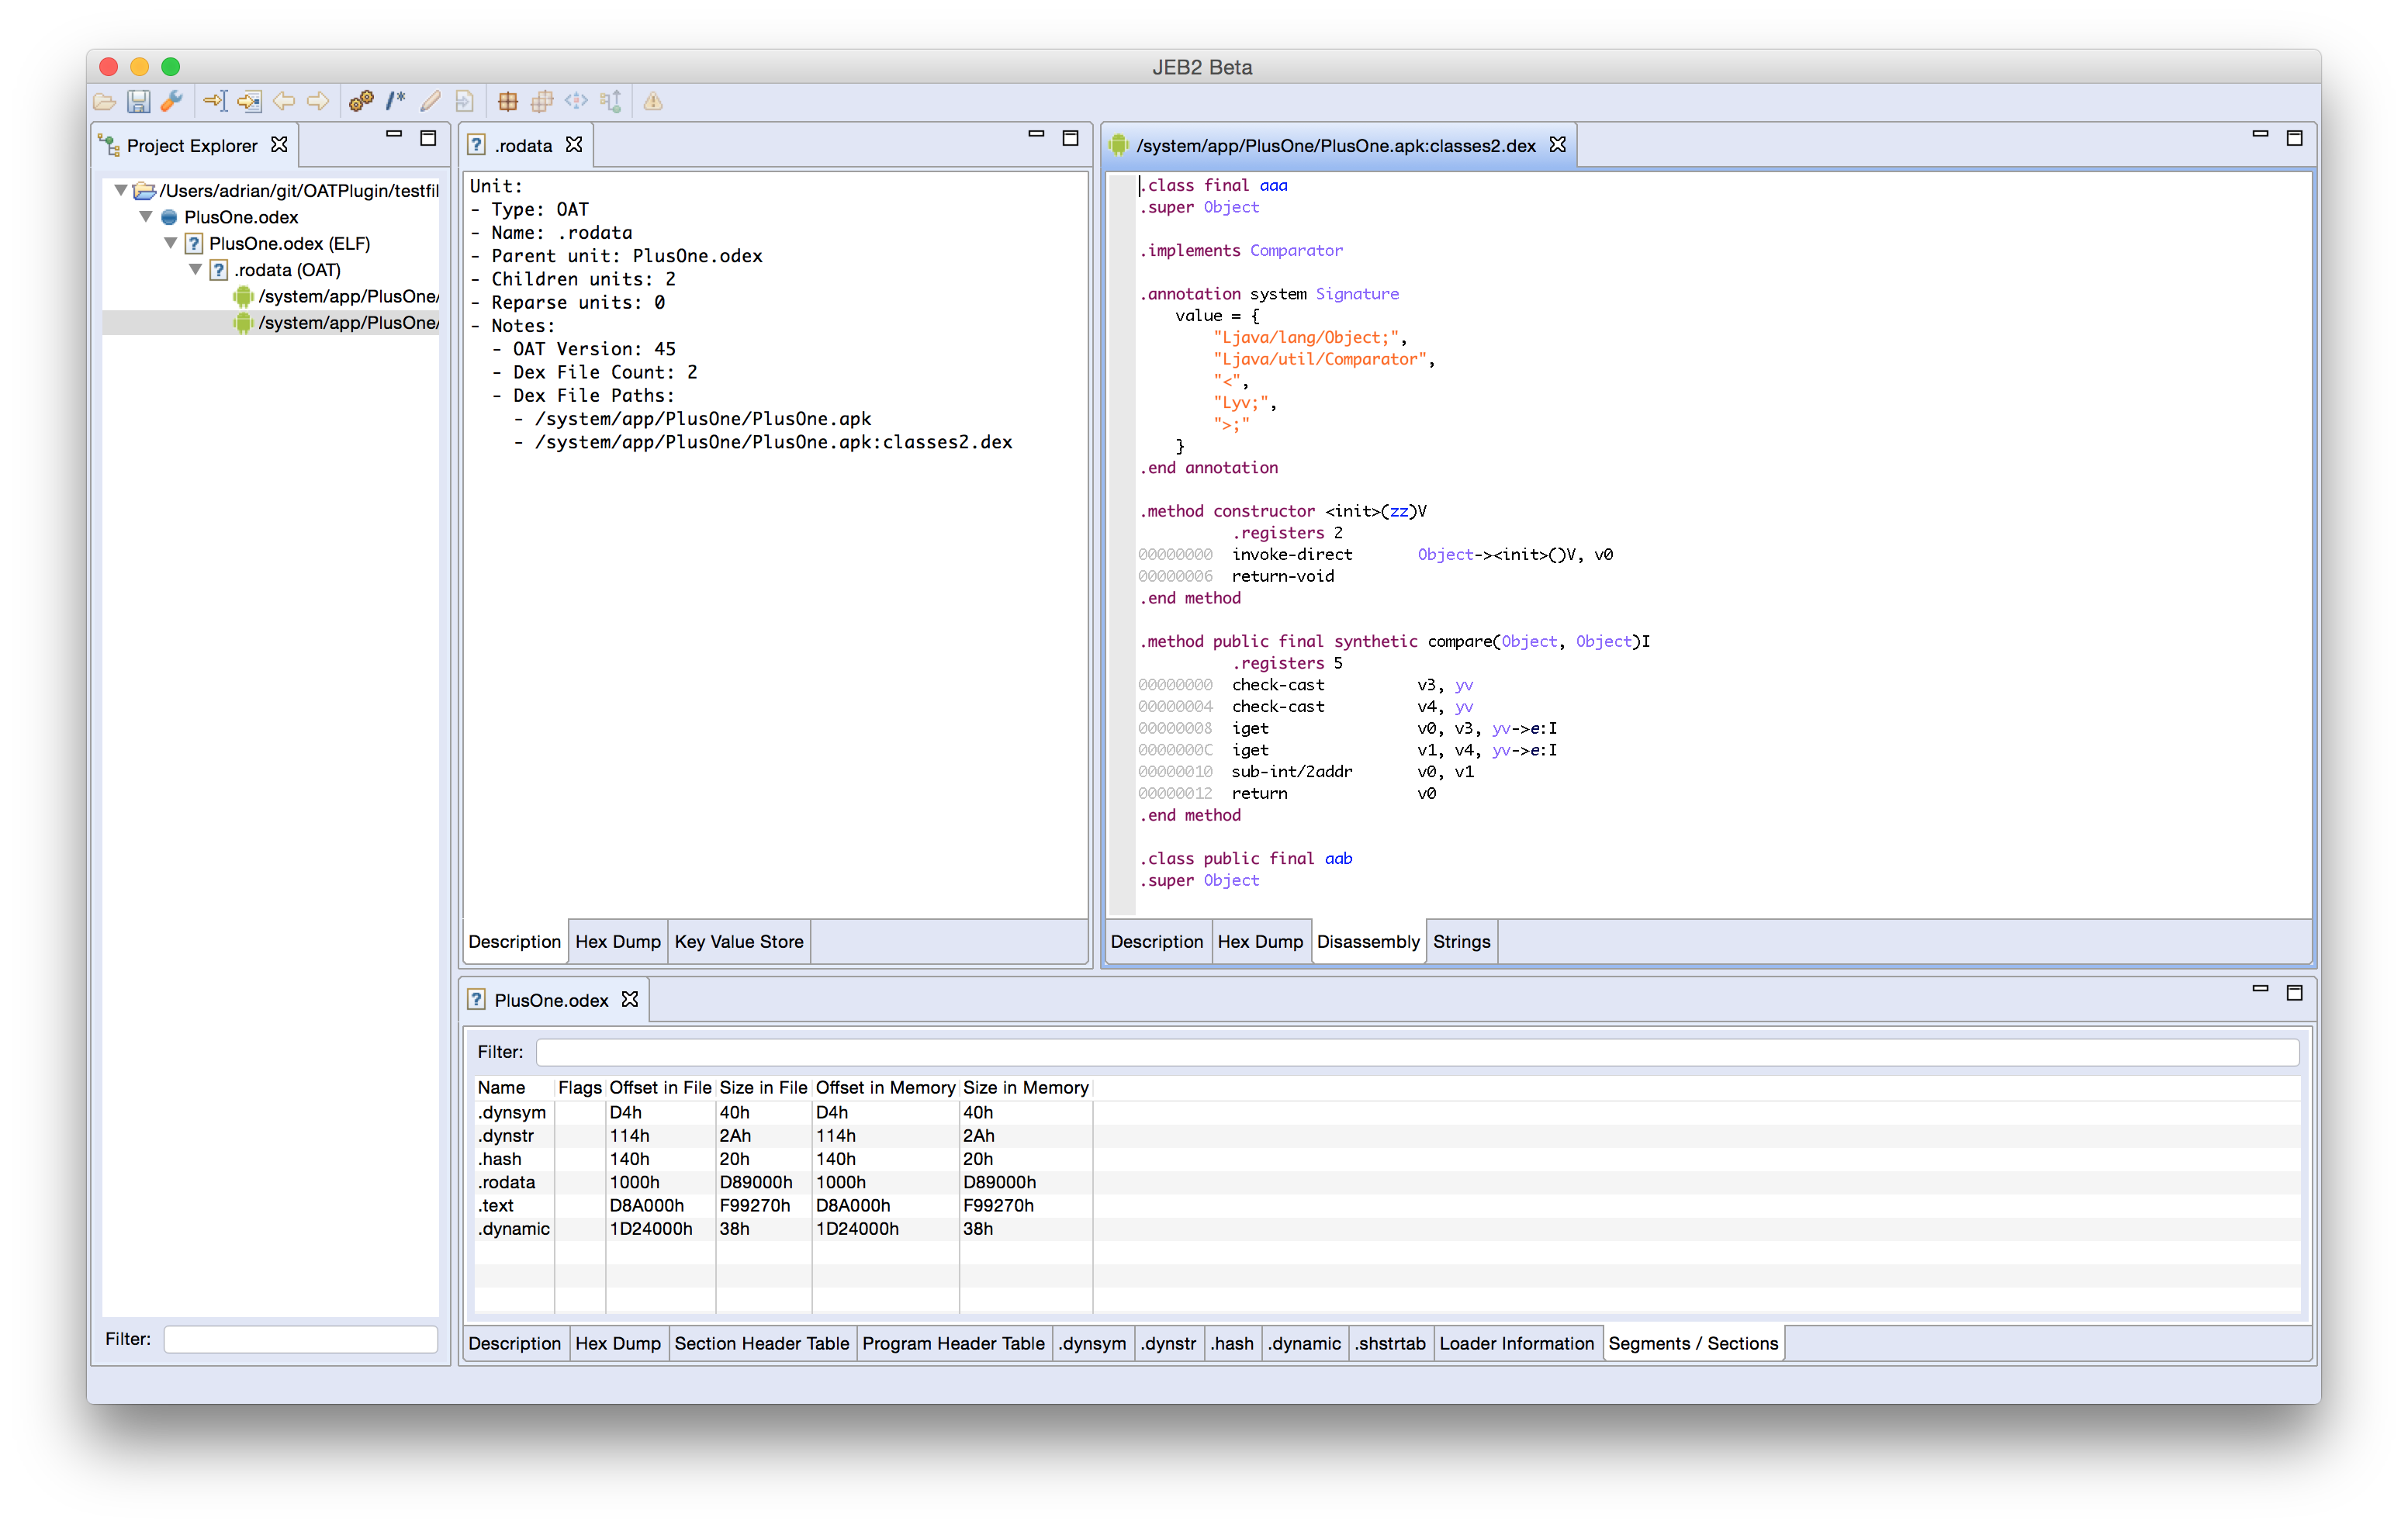Click the Android icon on classes2.dex tab

pos(1119,145)
